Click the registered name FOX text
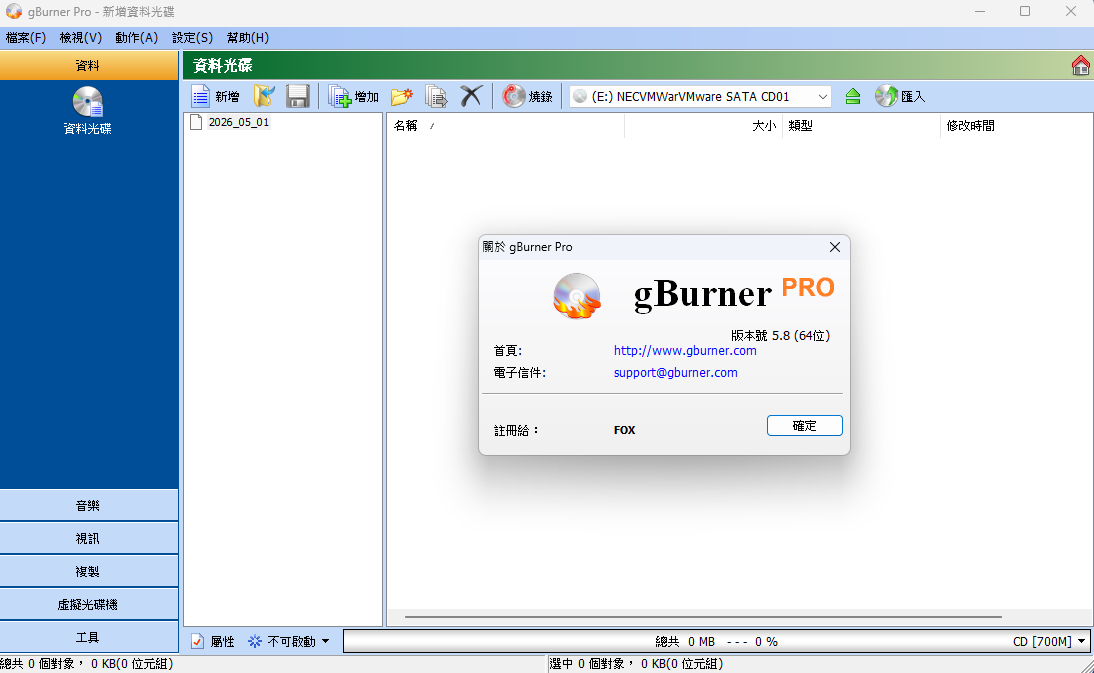Image resolution: width=1094 pixels, height=673 pixels. point(624,430)
